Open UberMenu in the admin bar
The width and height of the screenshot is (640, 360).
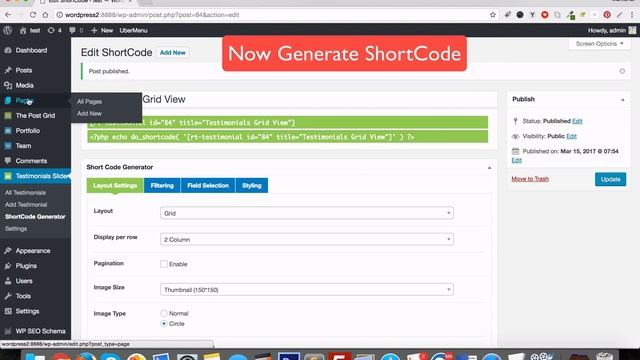click(x=133, y=30)
